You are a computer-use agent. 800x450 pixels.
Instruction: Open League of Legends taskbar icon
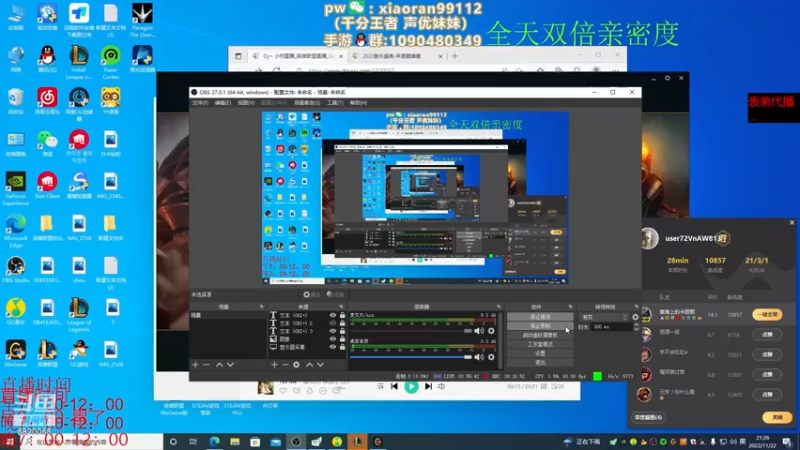tap(357, 442)
